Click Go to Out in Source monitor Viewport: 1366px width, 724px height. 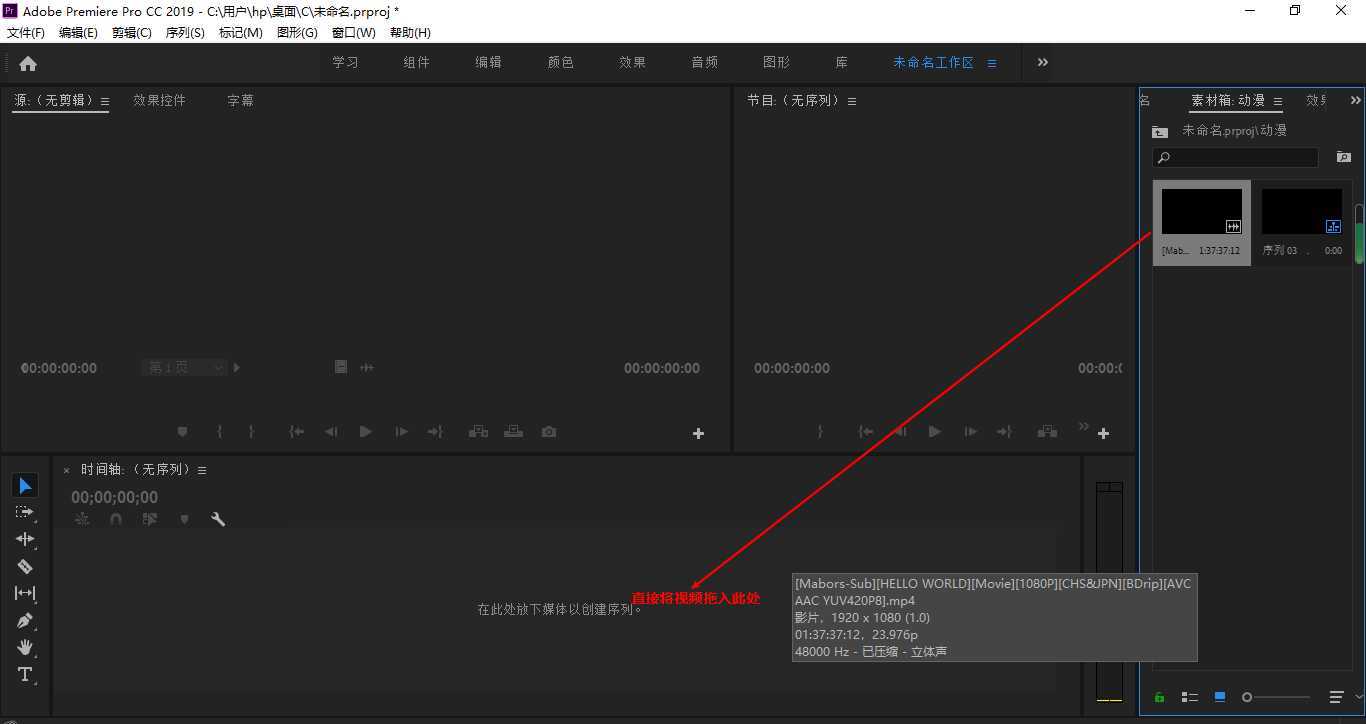click(x=435, y=432)
